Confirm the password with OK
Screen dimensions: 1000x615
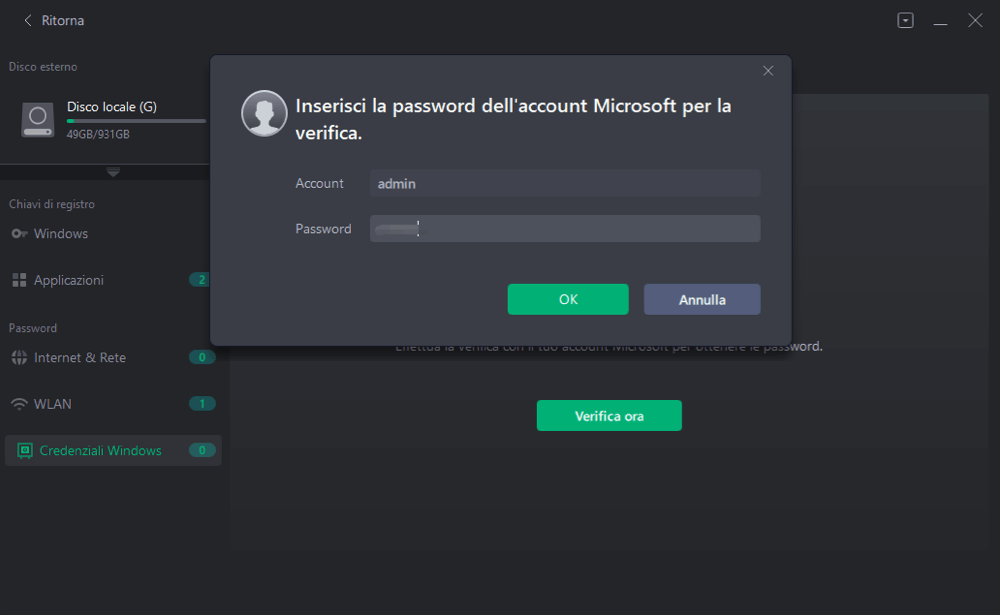pos(568,299)
